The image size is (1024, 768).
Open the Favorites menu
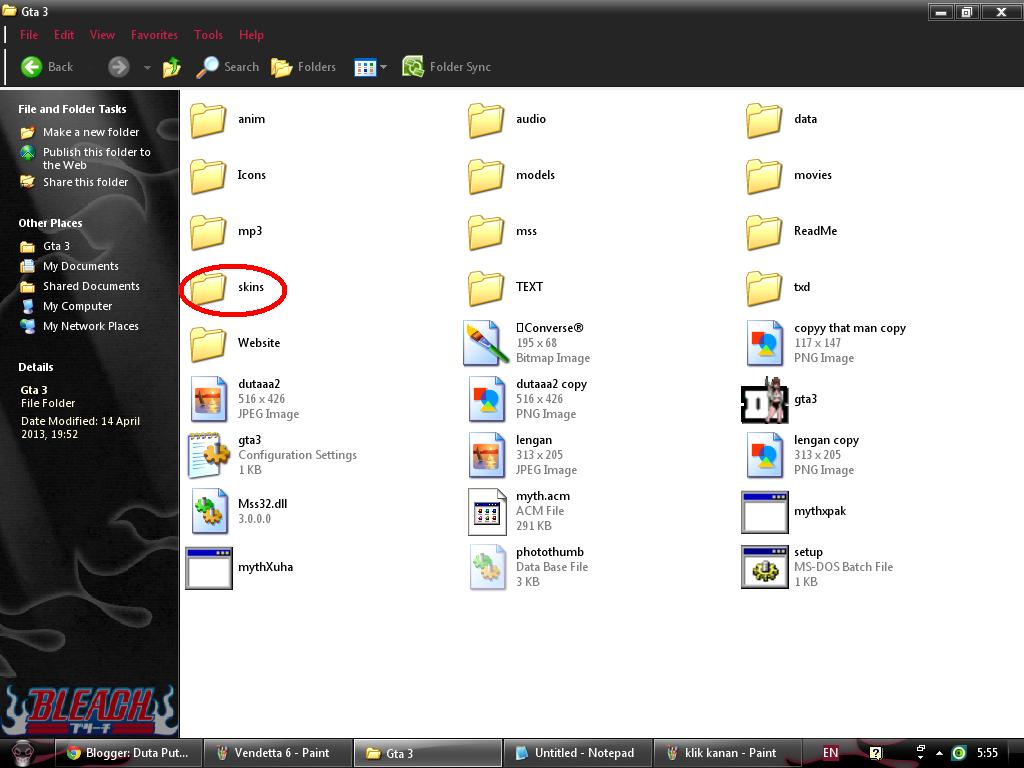click(154, 35)
